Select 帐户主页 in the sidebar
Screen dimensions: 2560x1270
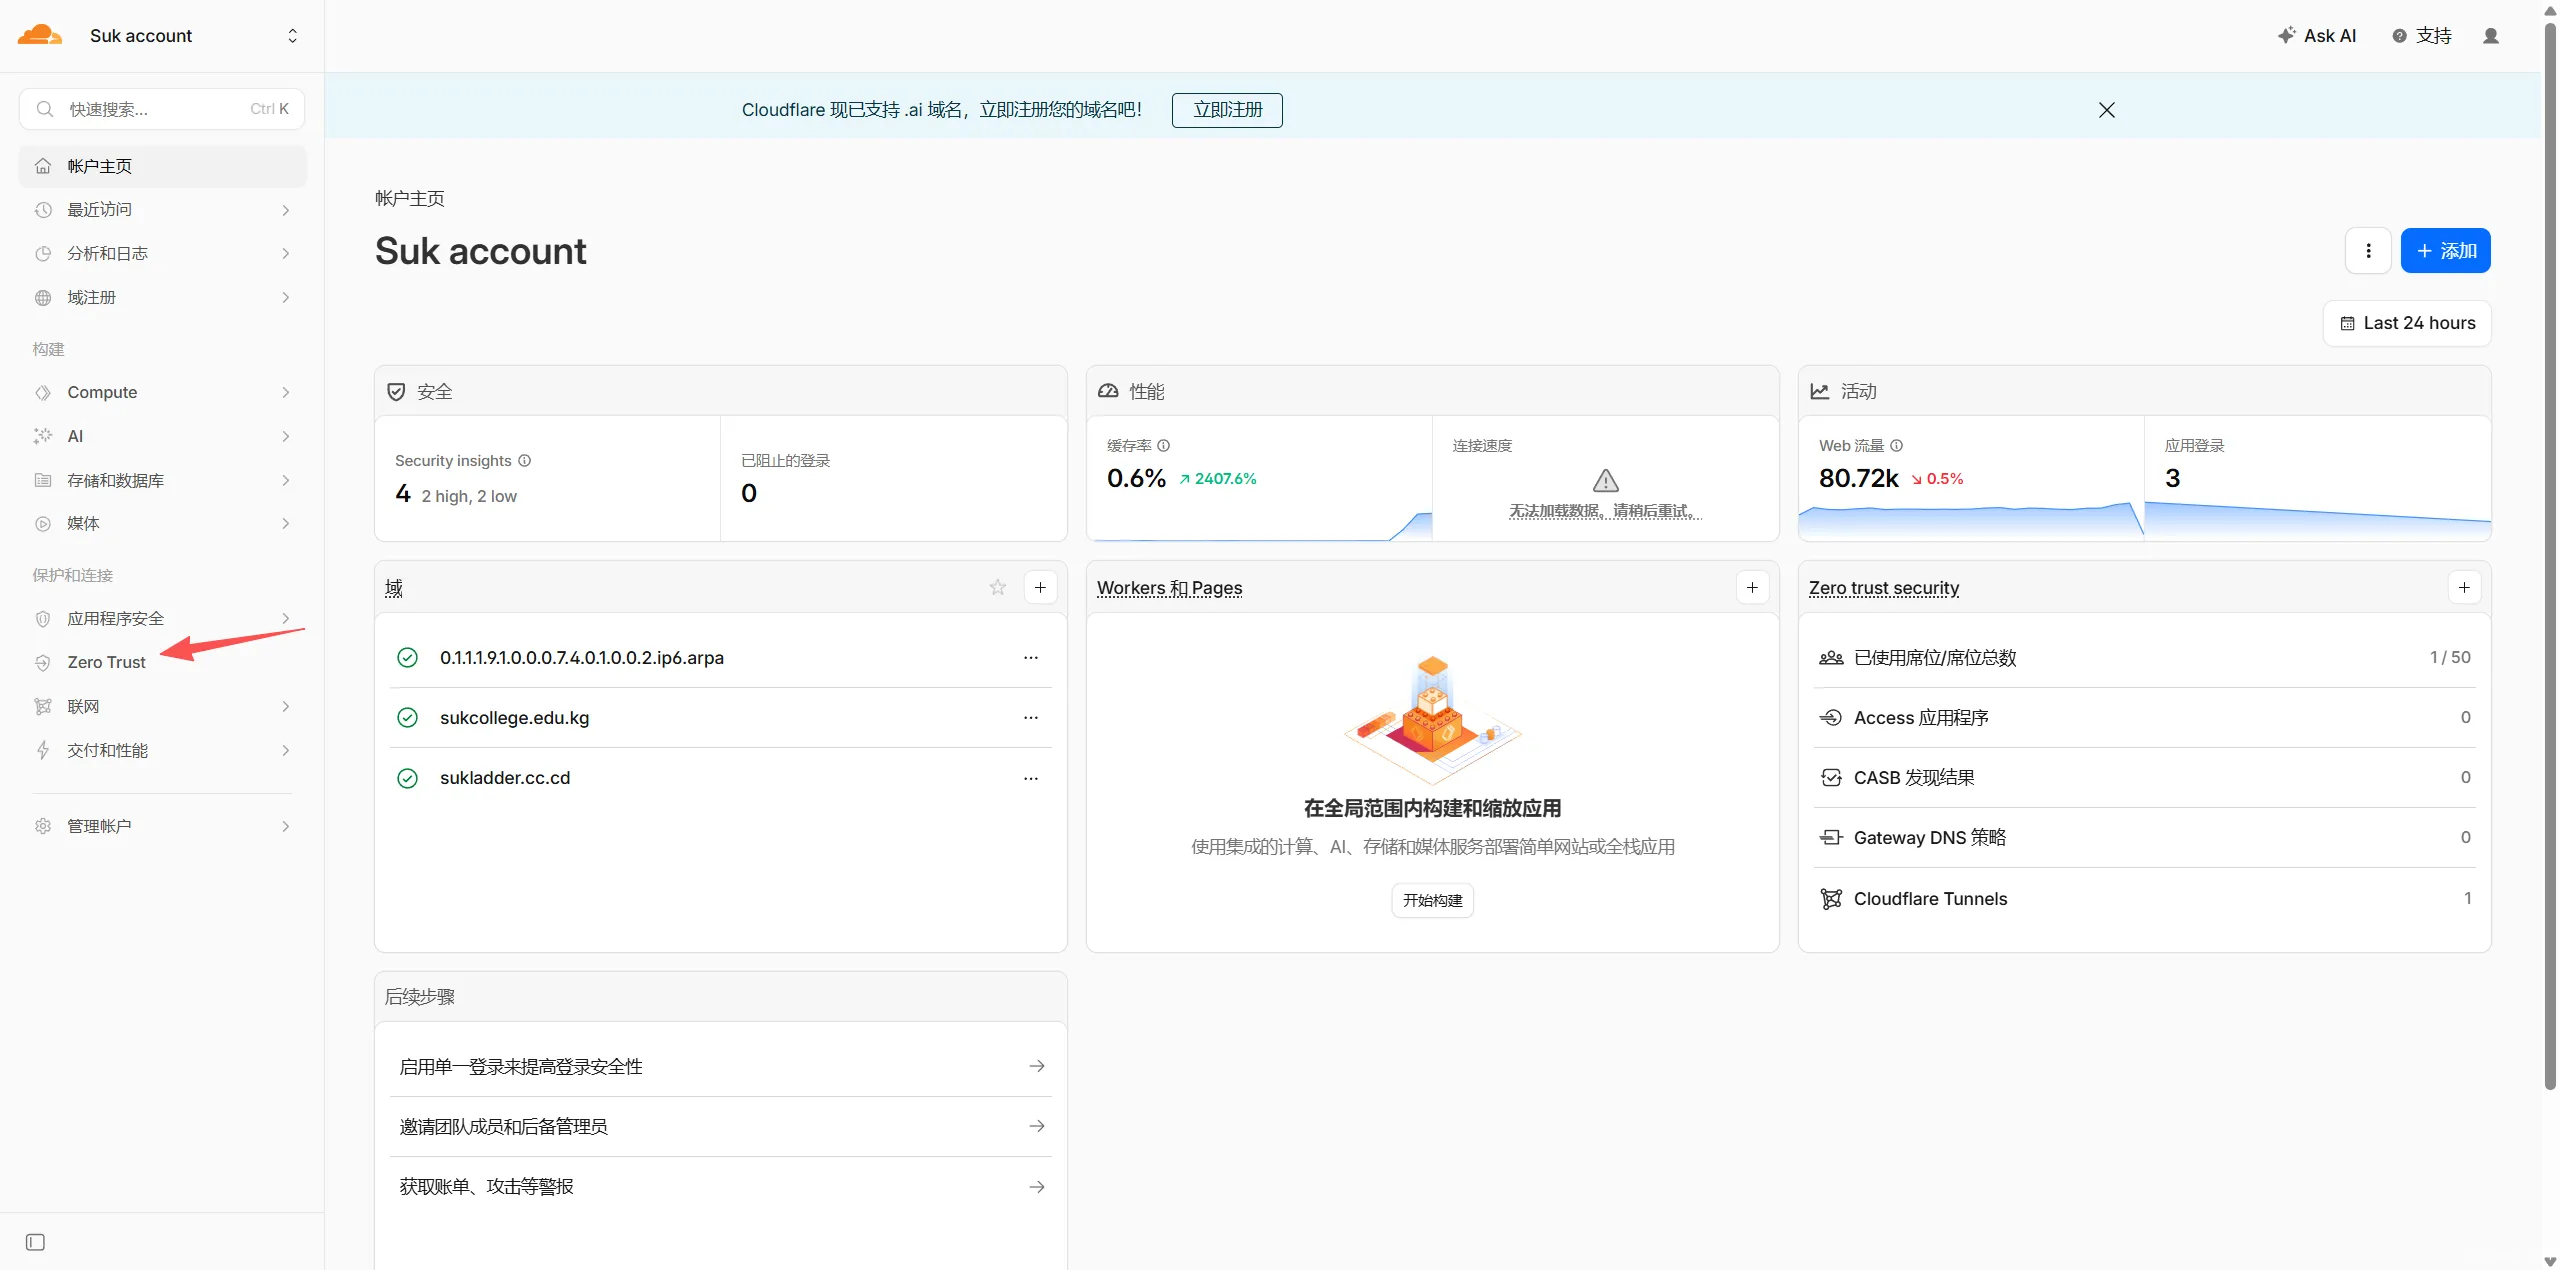162,166
